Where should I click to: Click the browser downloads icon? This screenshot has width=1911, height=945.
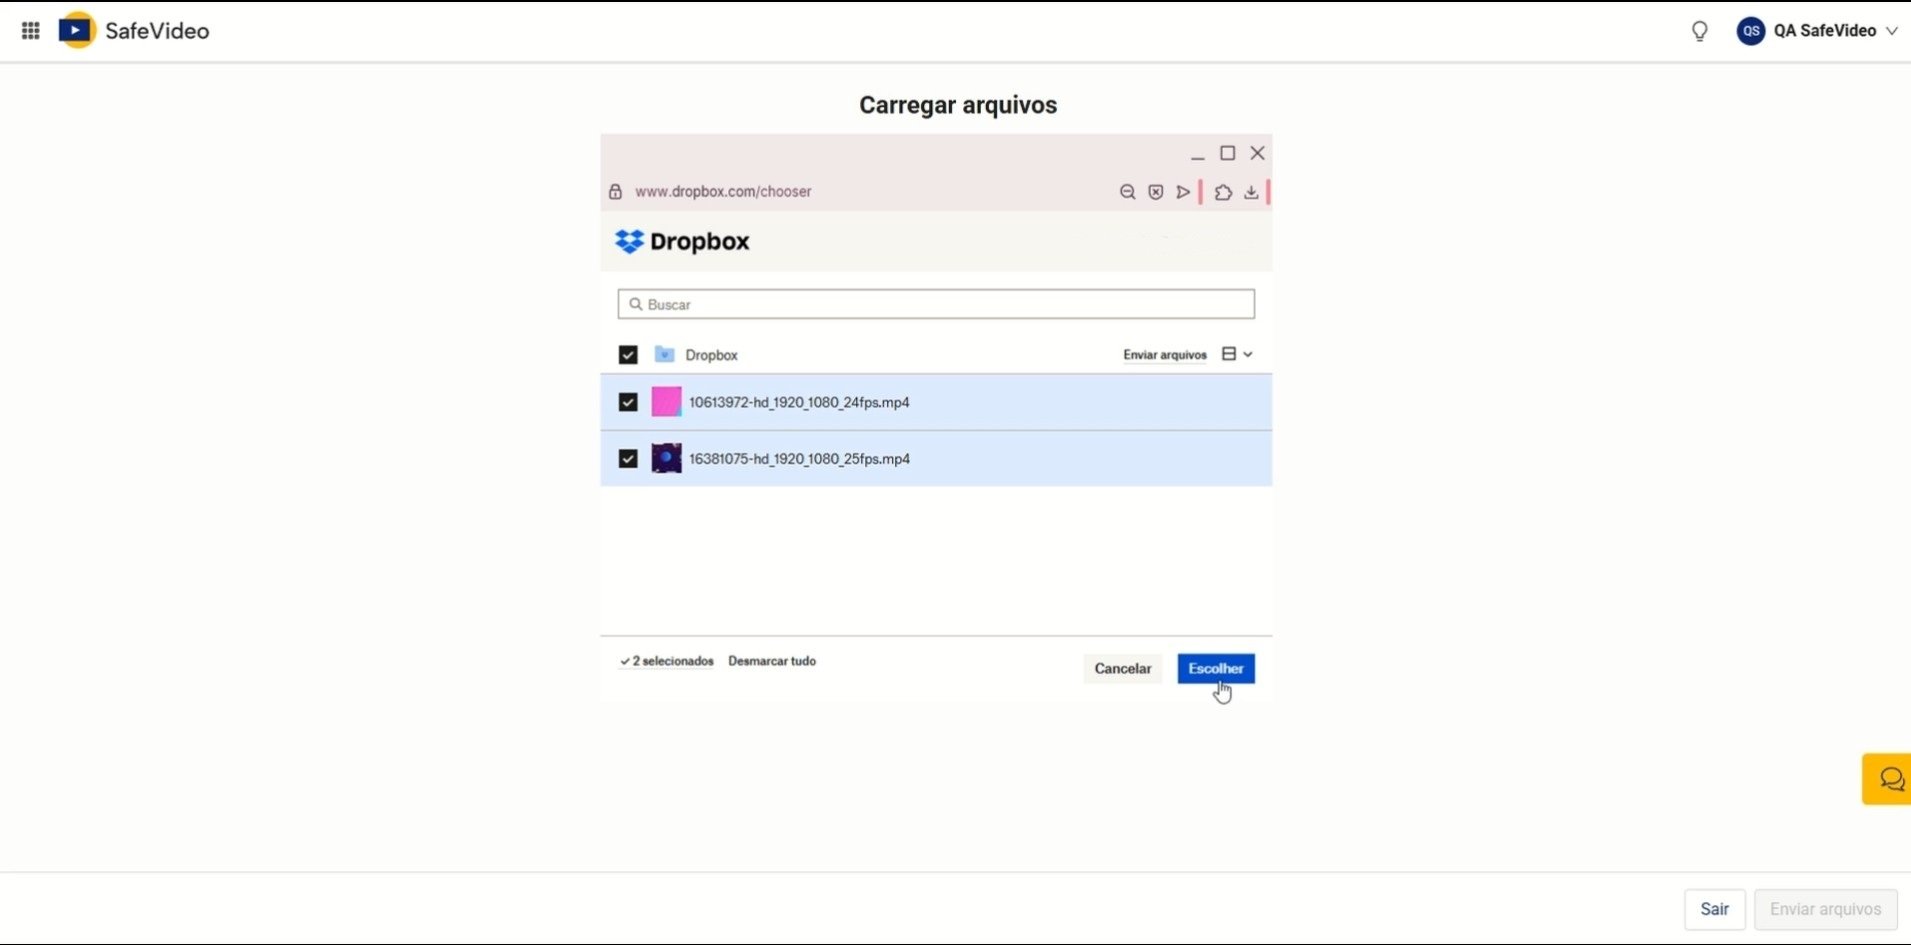[x=1251, y=192]
